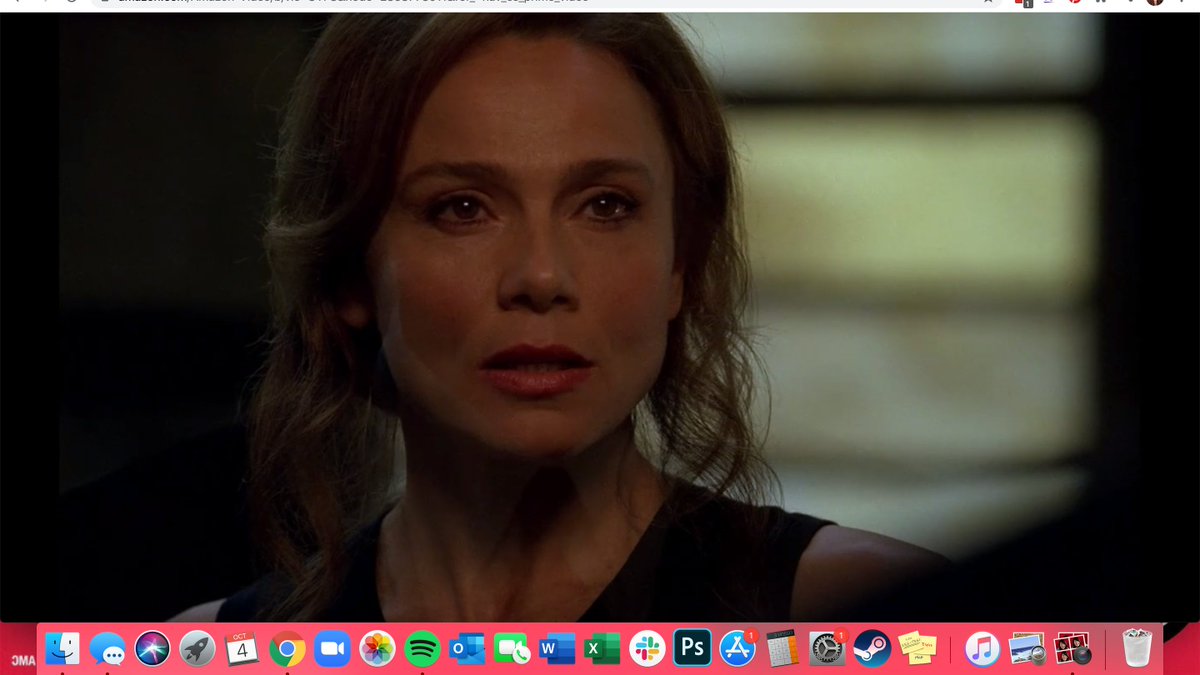Open the Photos app in the dock

click(x=377, y=649)
